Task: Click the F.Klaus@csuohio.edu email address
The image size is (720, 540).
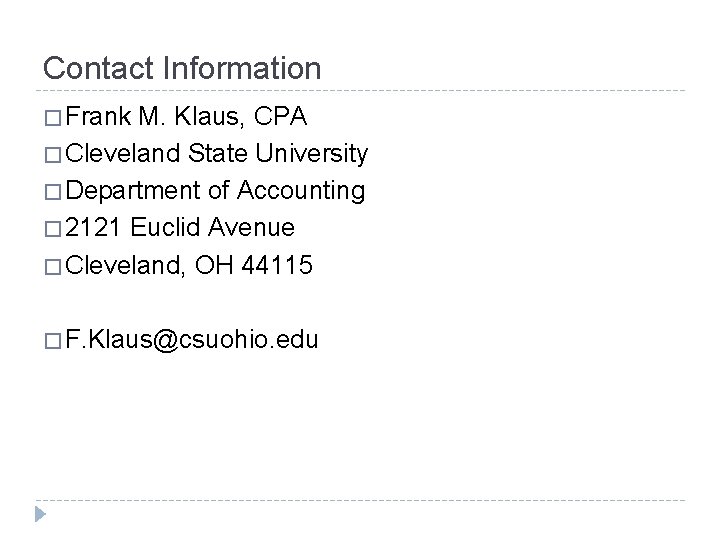Action: coord(191,340)
